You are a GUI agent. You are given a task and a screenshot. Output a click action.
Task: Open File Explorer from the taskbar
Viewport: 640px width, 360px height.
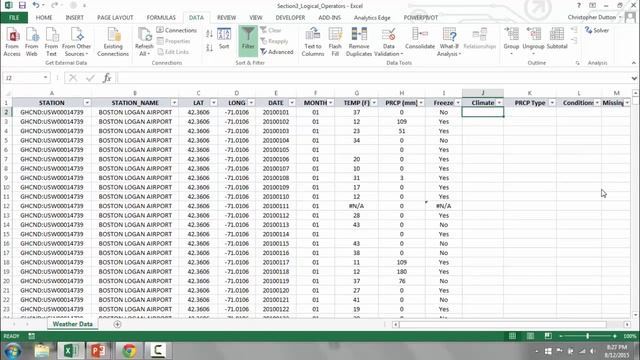pos(42,351)
